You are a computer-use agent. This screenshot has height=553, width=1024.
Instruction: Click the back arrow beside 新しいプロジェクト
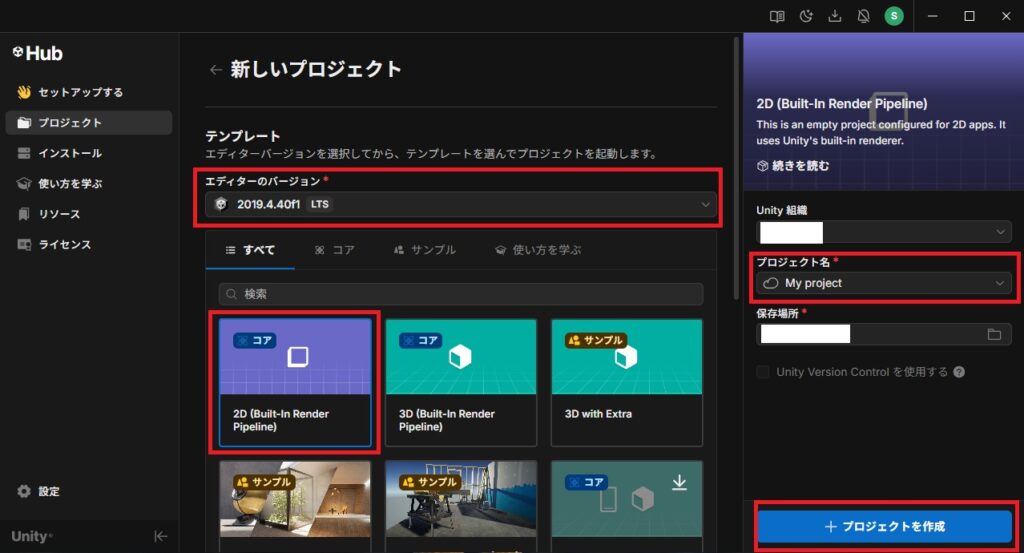(x=216, y=69)
